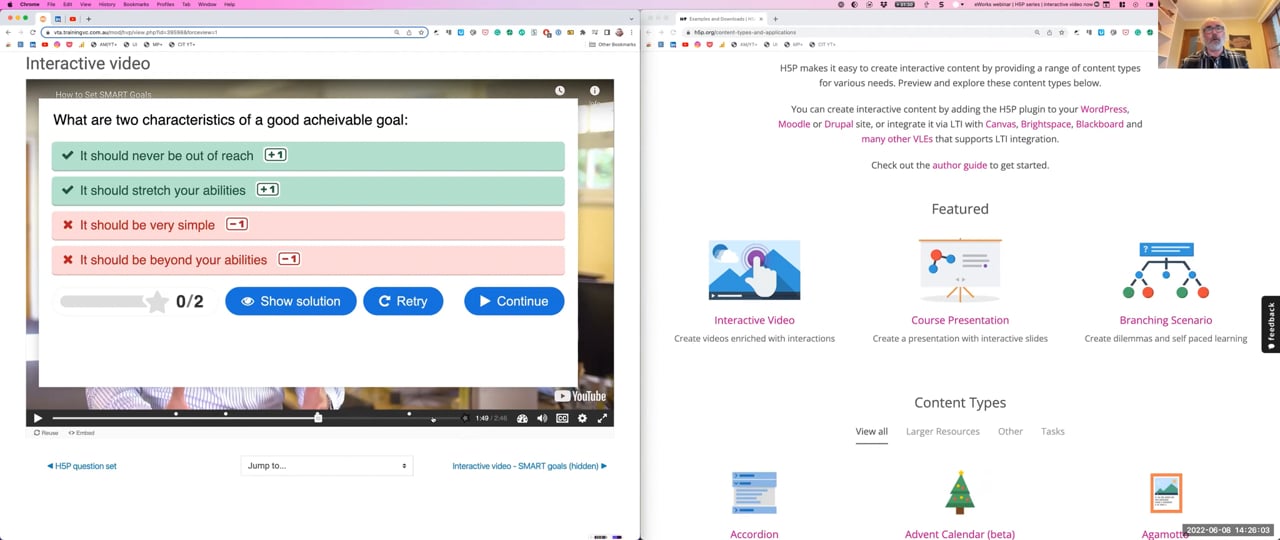Image resolution: width=1280 pixels, height=540 pixels.
Task: Open the Feedback side tab
Action: pos(1271,324)
